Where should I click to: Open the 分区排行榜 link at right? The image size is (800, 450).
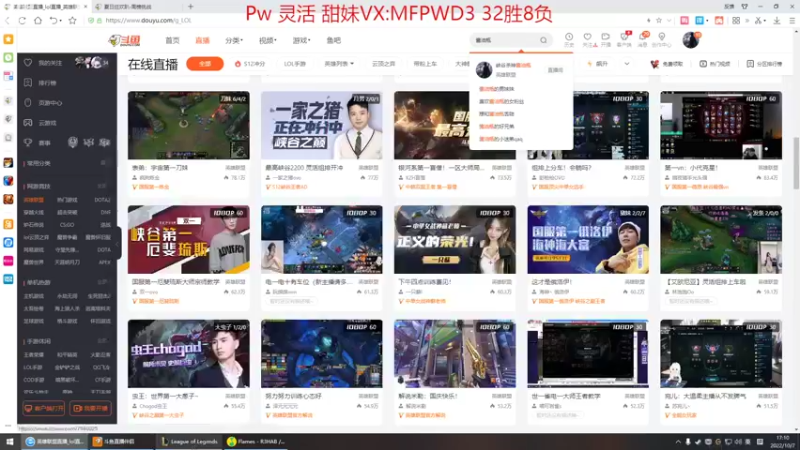(x=764, y=64)
